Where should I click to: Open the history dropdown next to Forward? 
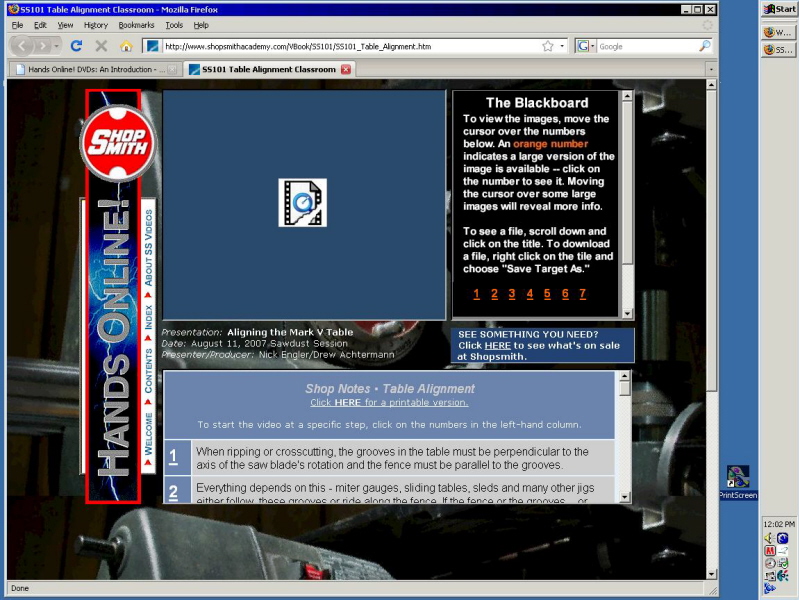[57, 46]
